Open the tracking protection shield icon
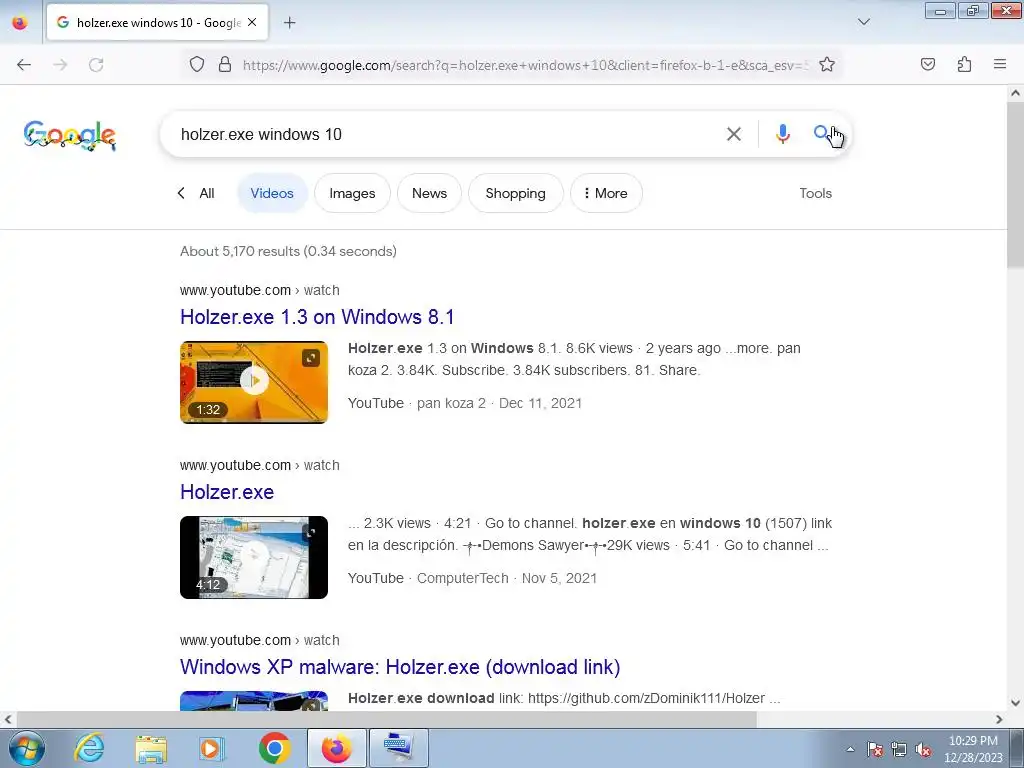 pyautogui.click(x=197, y=65)
